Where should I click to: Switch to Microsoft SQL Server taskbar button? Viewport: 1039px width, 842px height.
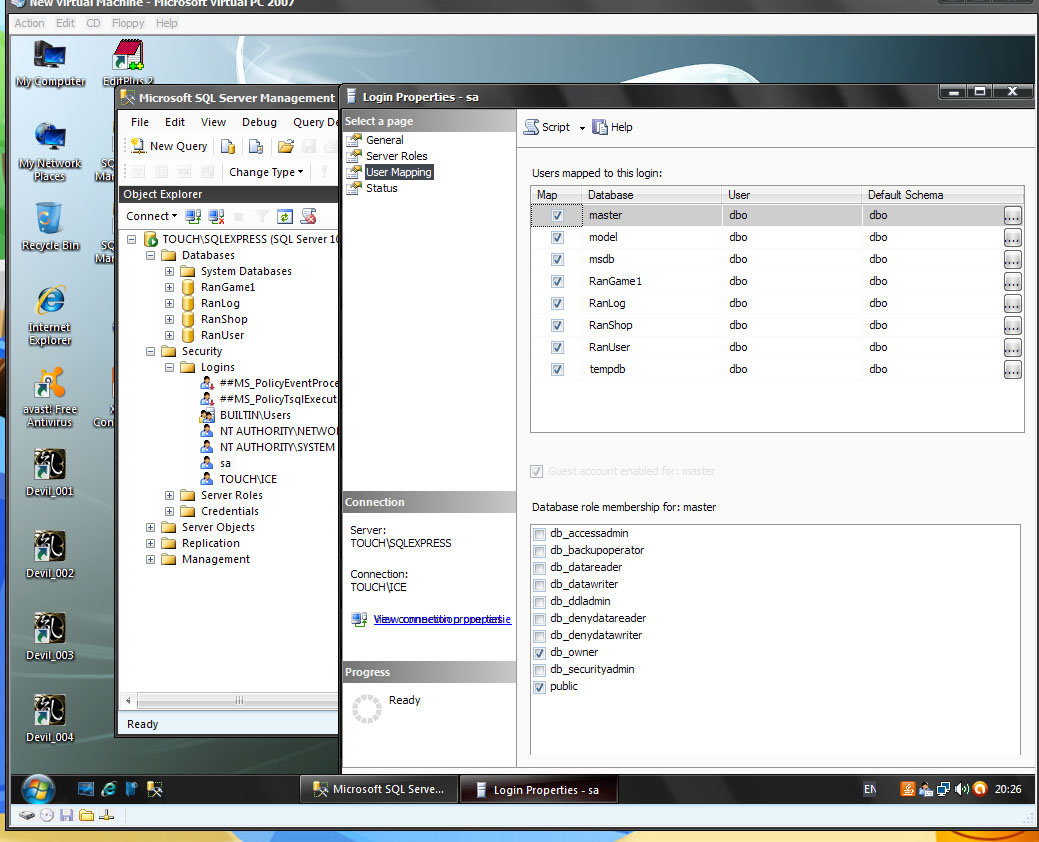point(378,789)
